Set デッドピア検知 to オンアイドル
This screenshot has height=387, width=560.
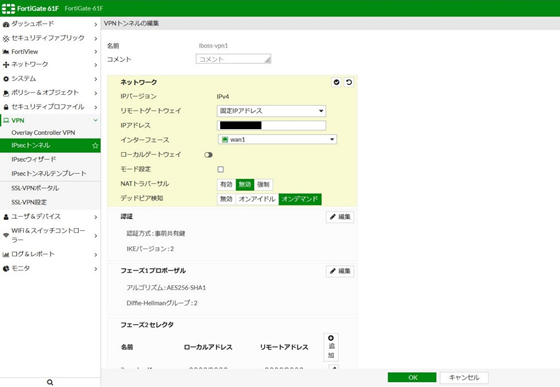point(257,199)
